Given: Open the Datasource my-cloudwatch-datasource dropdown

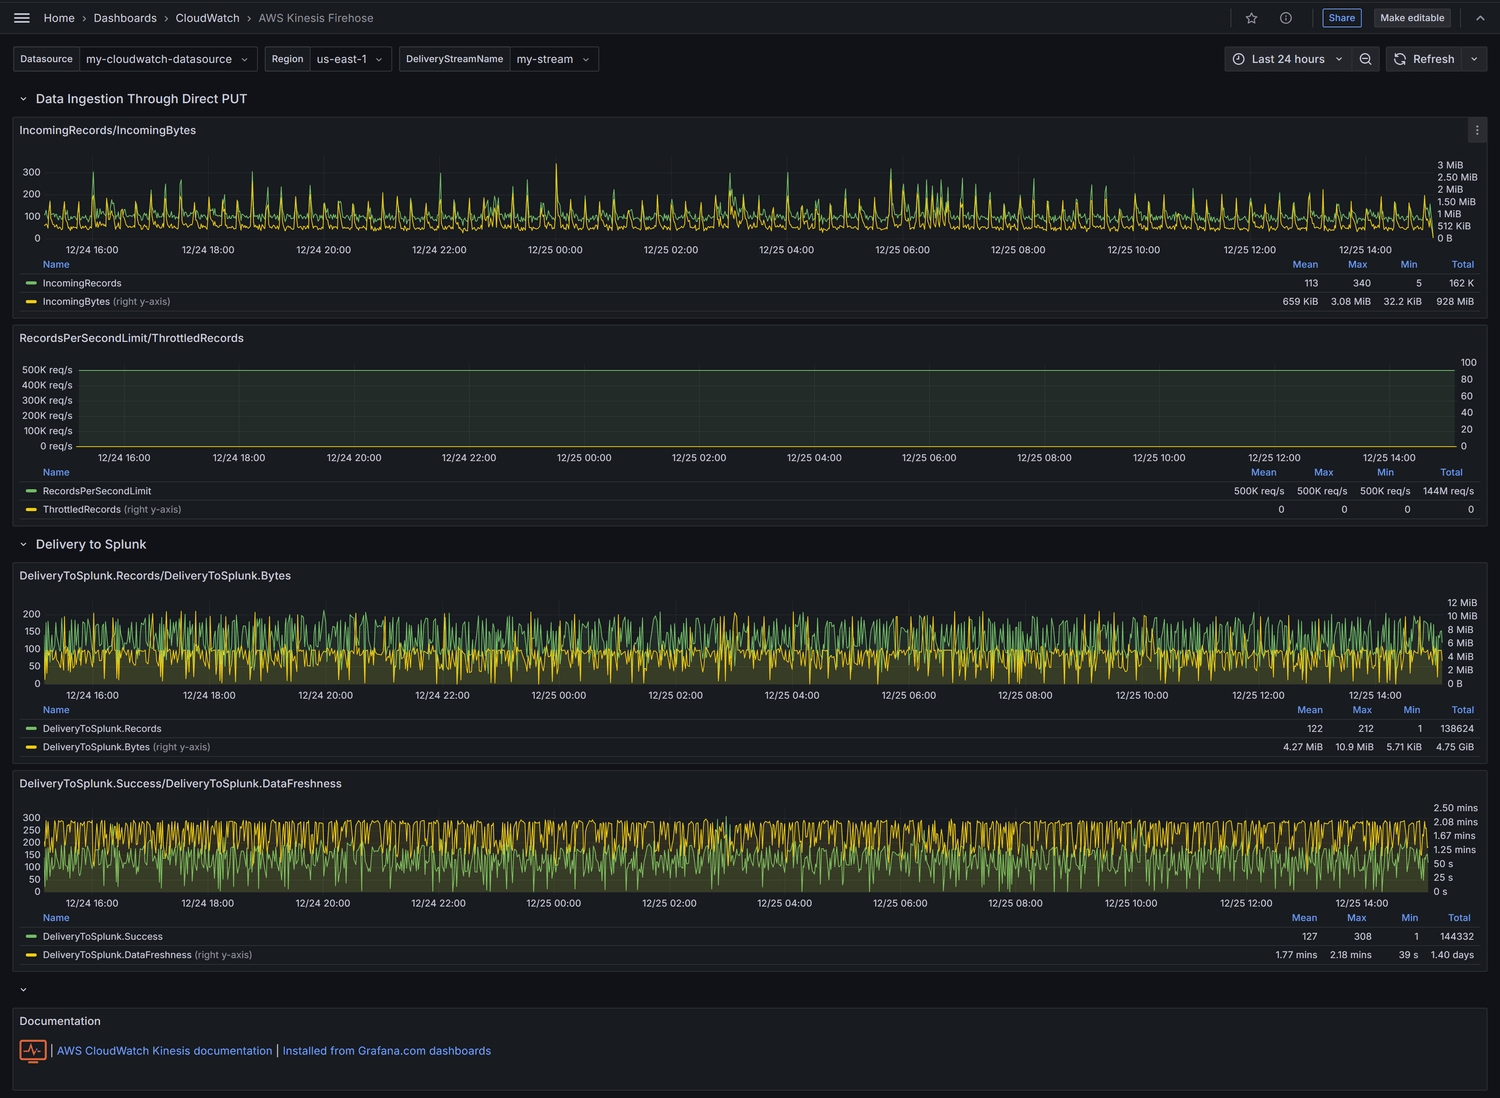Looking at the screenshot, I should coord(166,59).
